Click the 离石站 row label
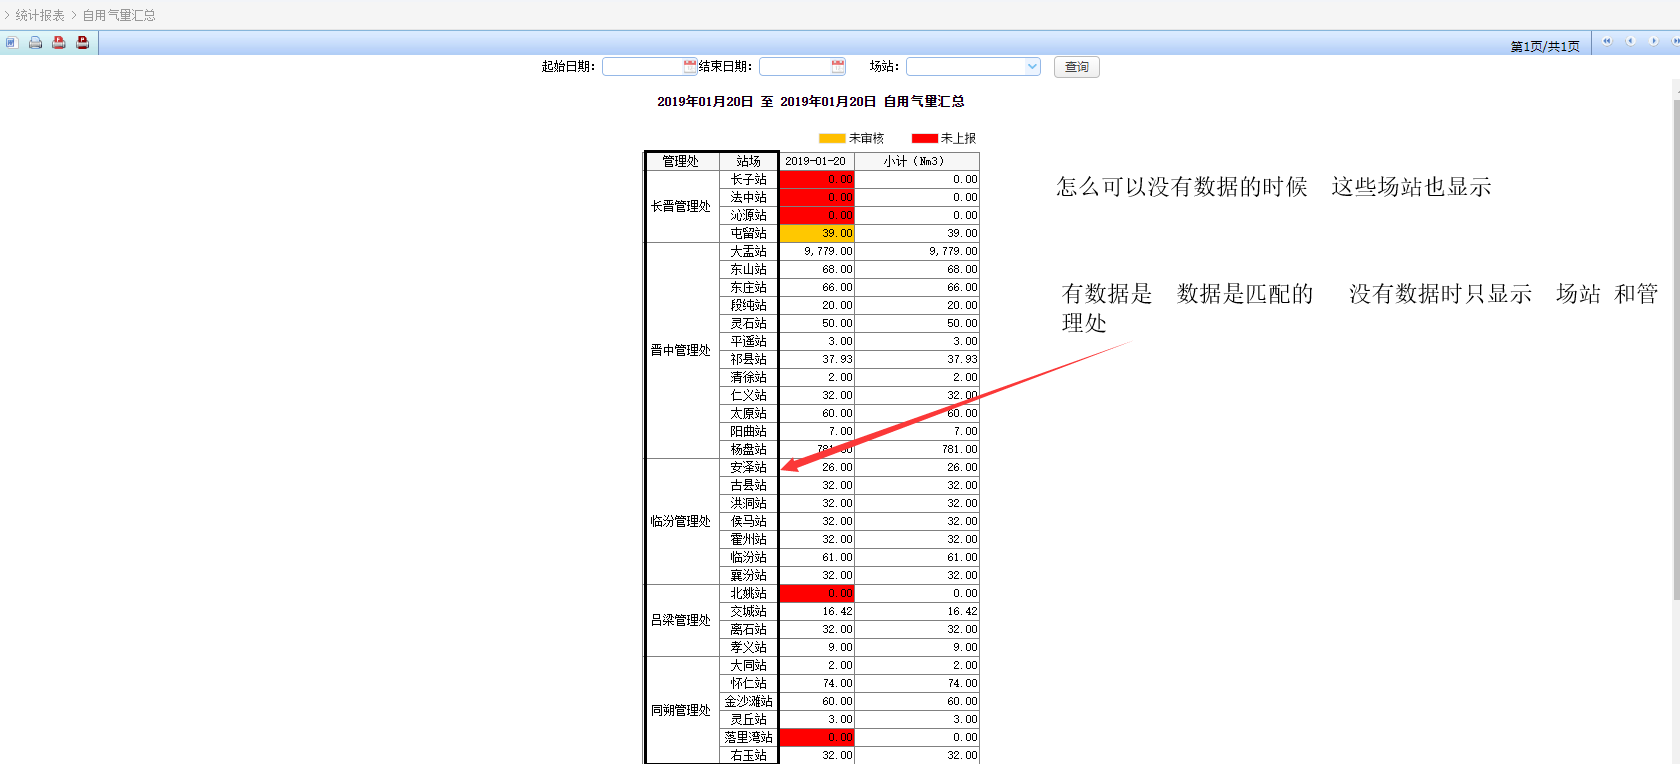The image size is (1680, 764). point(749,629)
